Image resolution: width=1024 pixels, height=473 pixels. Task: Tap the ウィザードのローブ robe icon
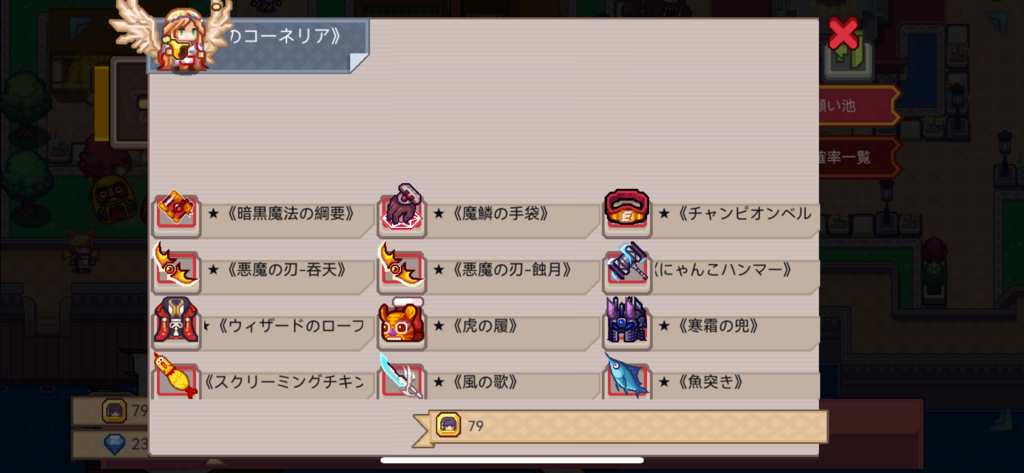[x=176, y=321]
